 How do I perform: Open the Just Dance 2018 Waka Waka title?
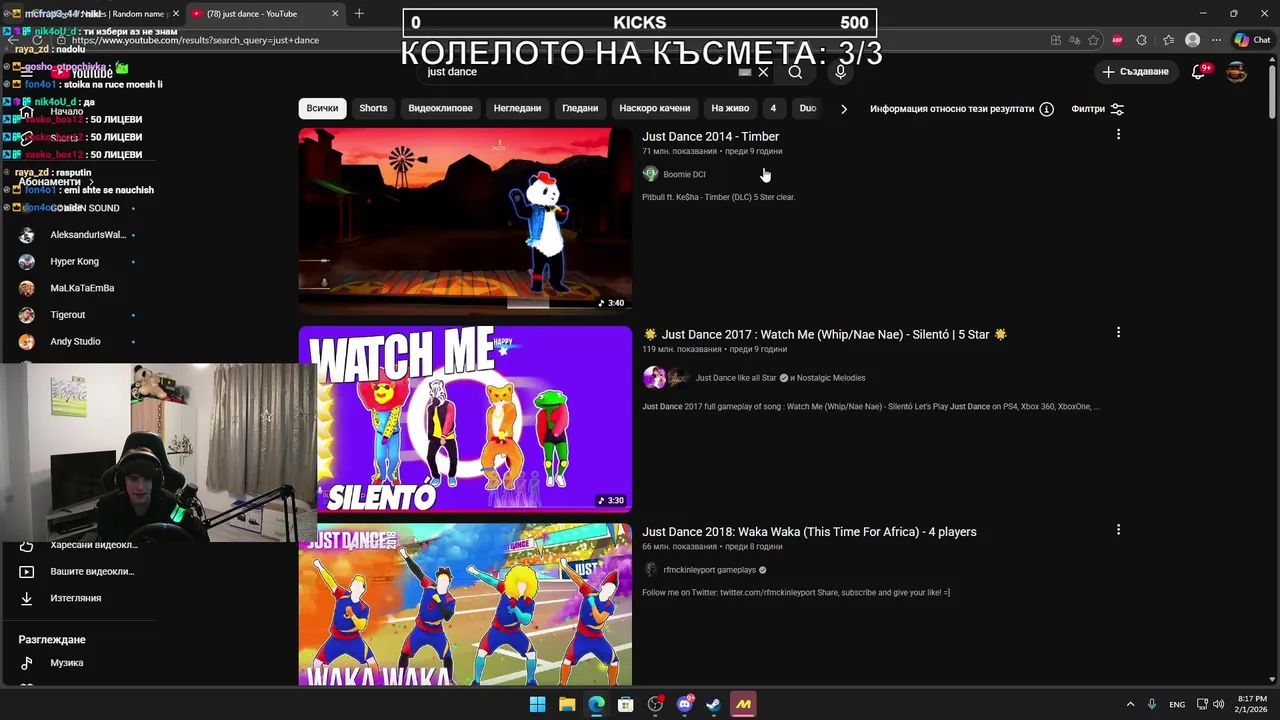pos(809,532)
